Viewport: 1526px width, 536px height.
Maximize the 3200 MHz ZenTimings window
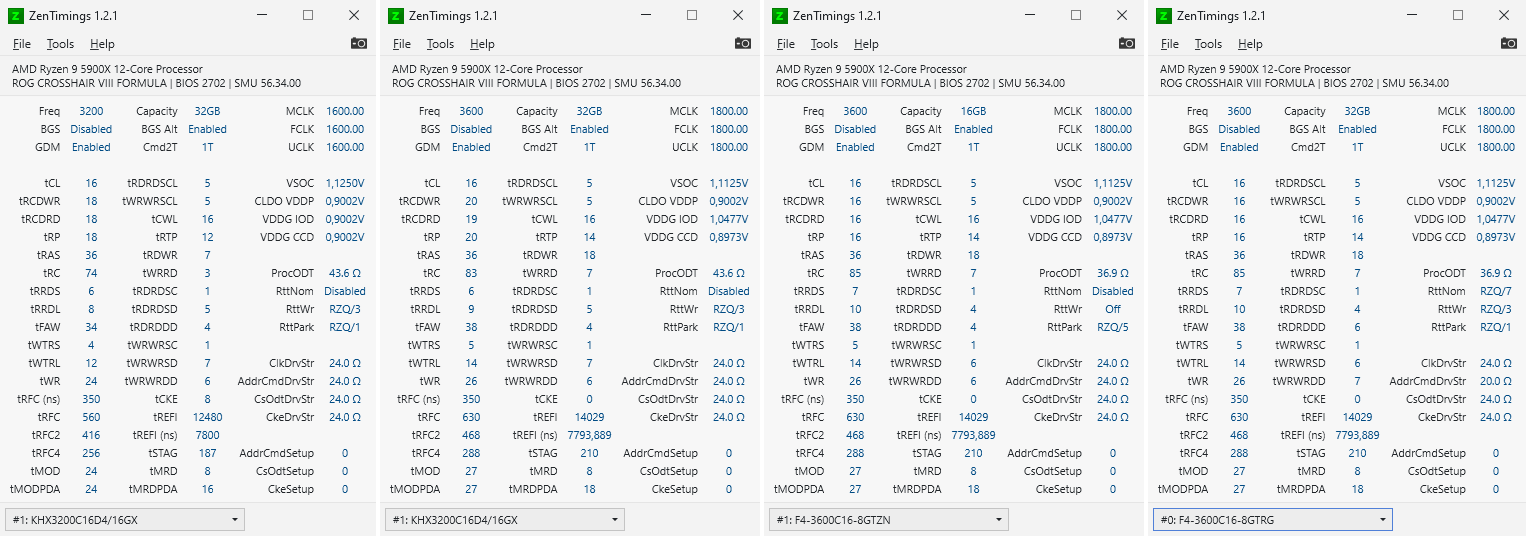(308, 15)
